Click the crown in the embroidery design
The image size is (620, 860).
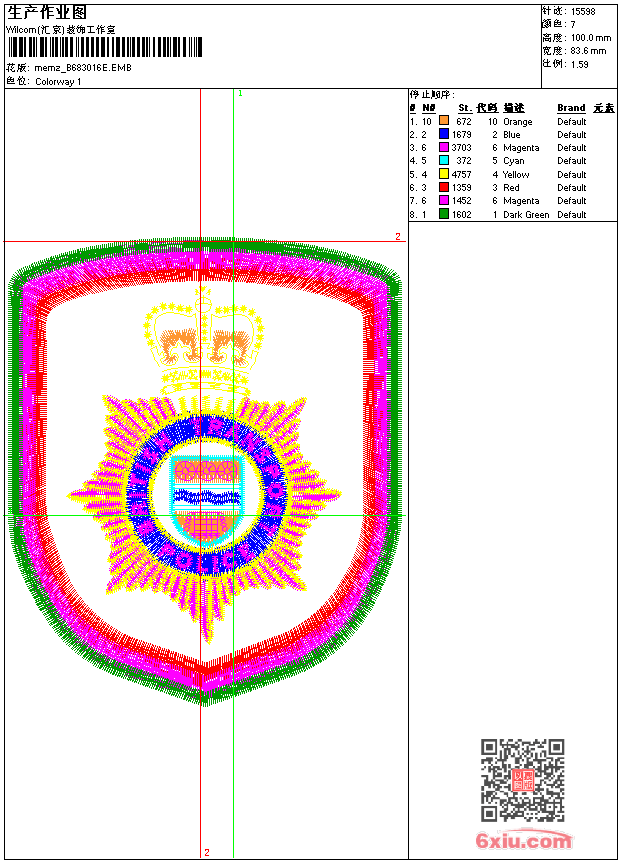(204, 340)
